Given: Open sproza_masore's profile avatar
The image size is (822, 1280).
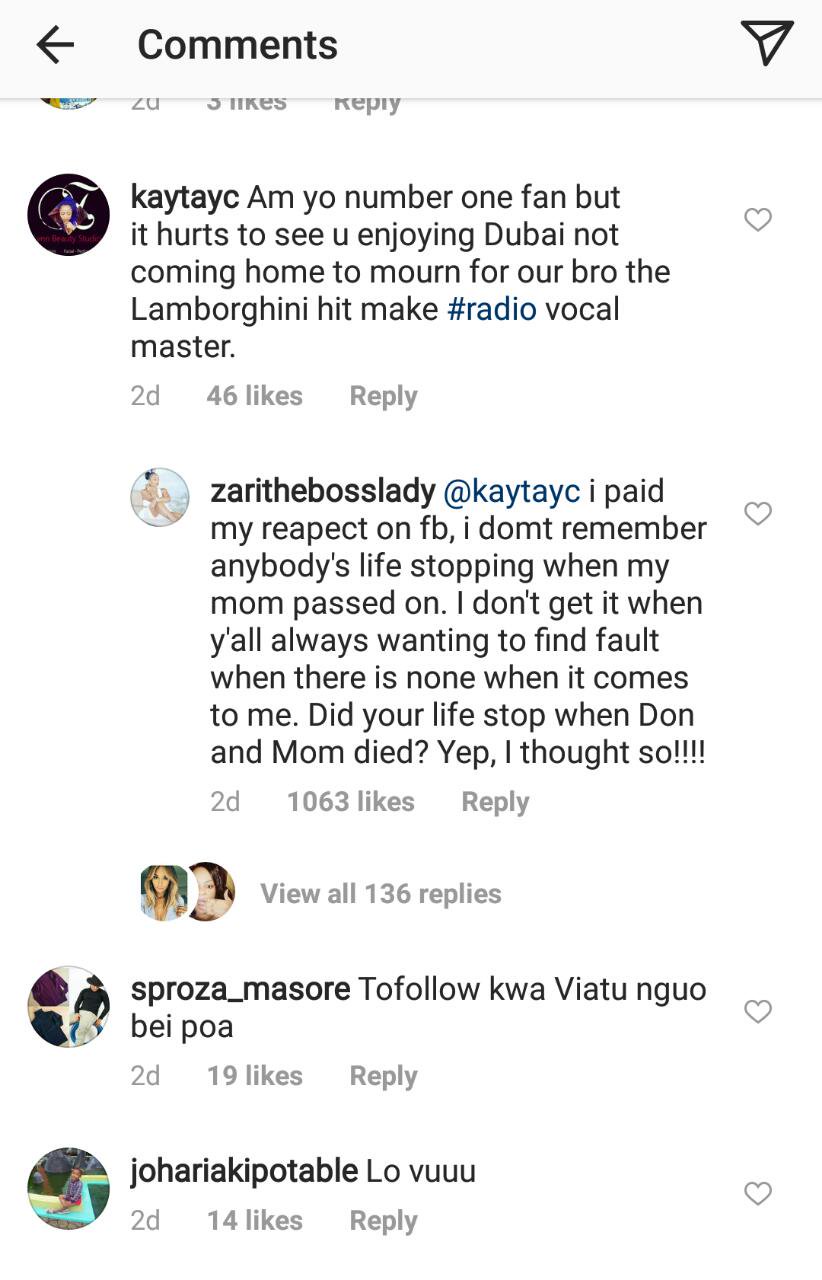Looking at the screenshot, I should click(68, 1006).
